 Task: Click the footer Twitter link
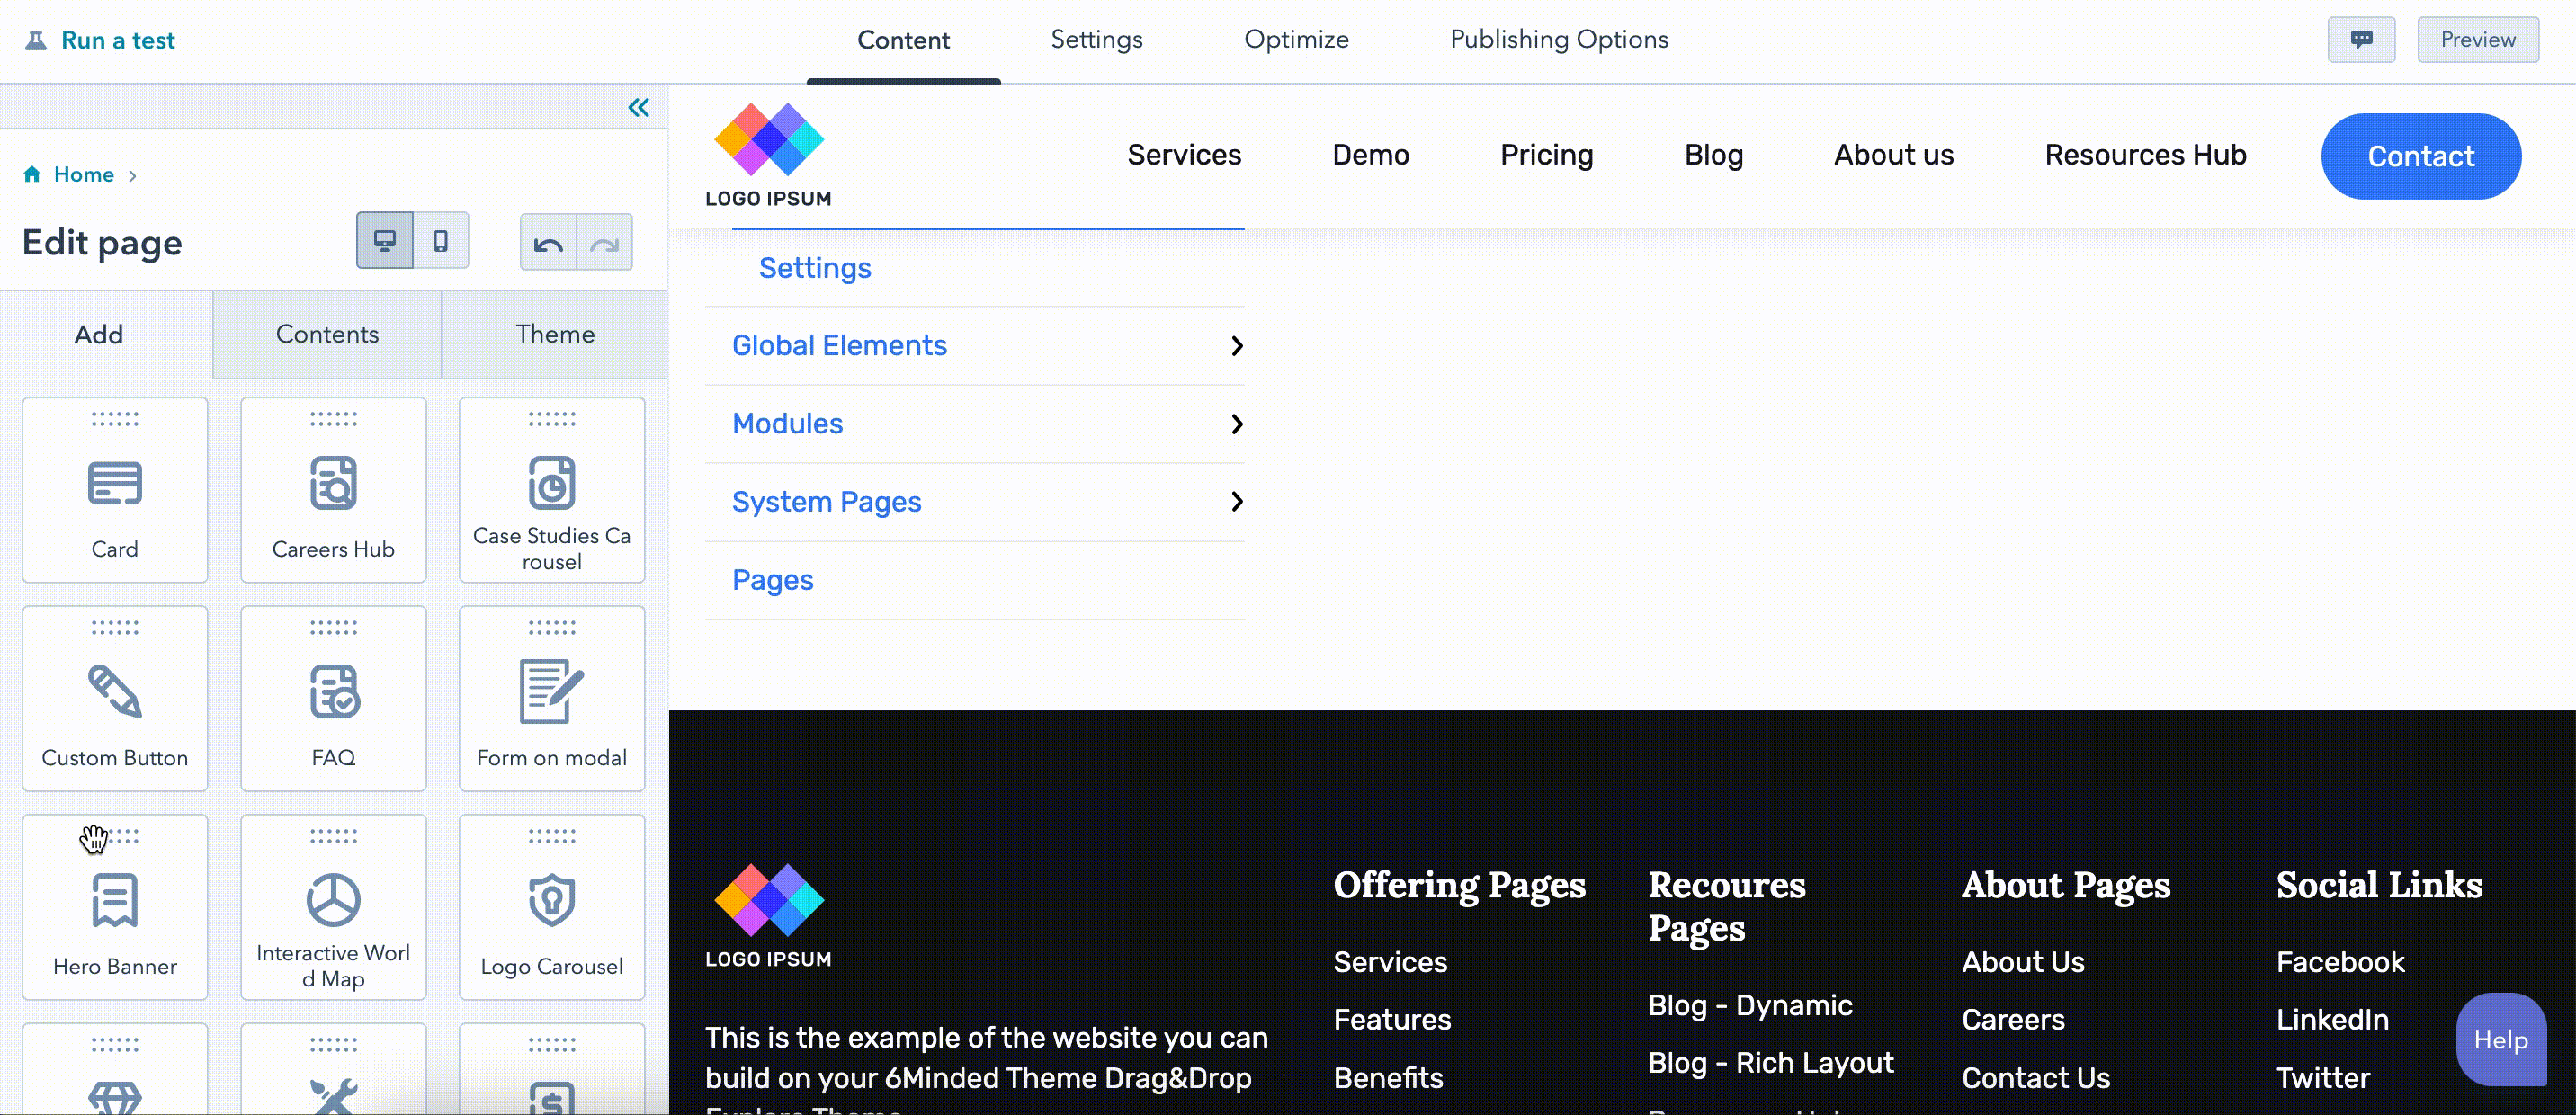pos(2323,1078)
